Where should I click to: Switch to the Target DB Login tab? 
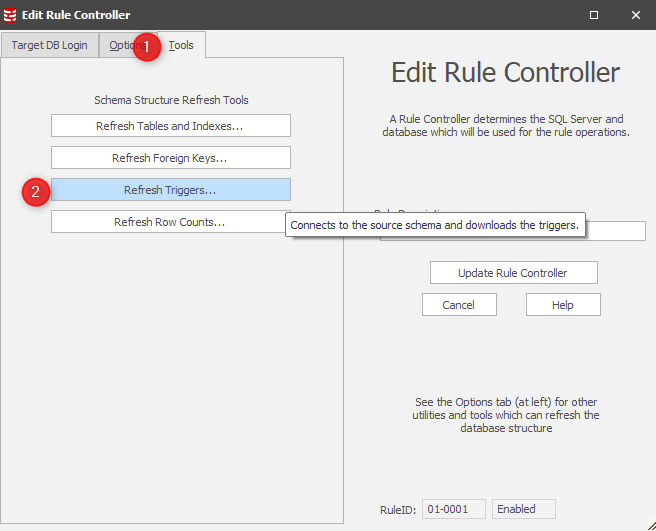pos(49,46)
